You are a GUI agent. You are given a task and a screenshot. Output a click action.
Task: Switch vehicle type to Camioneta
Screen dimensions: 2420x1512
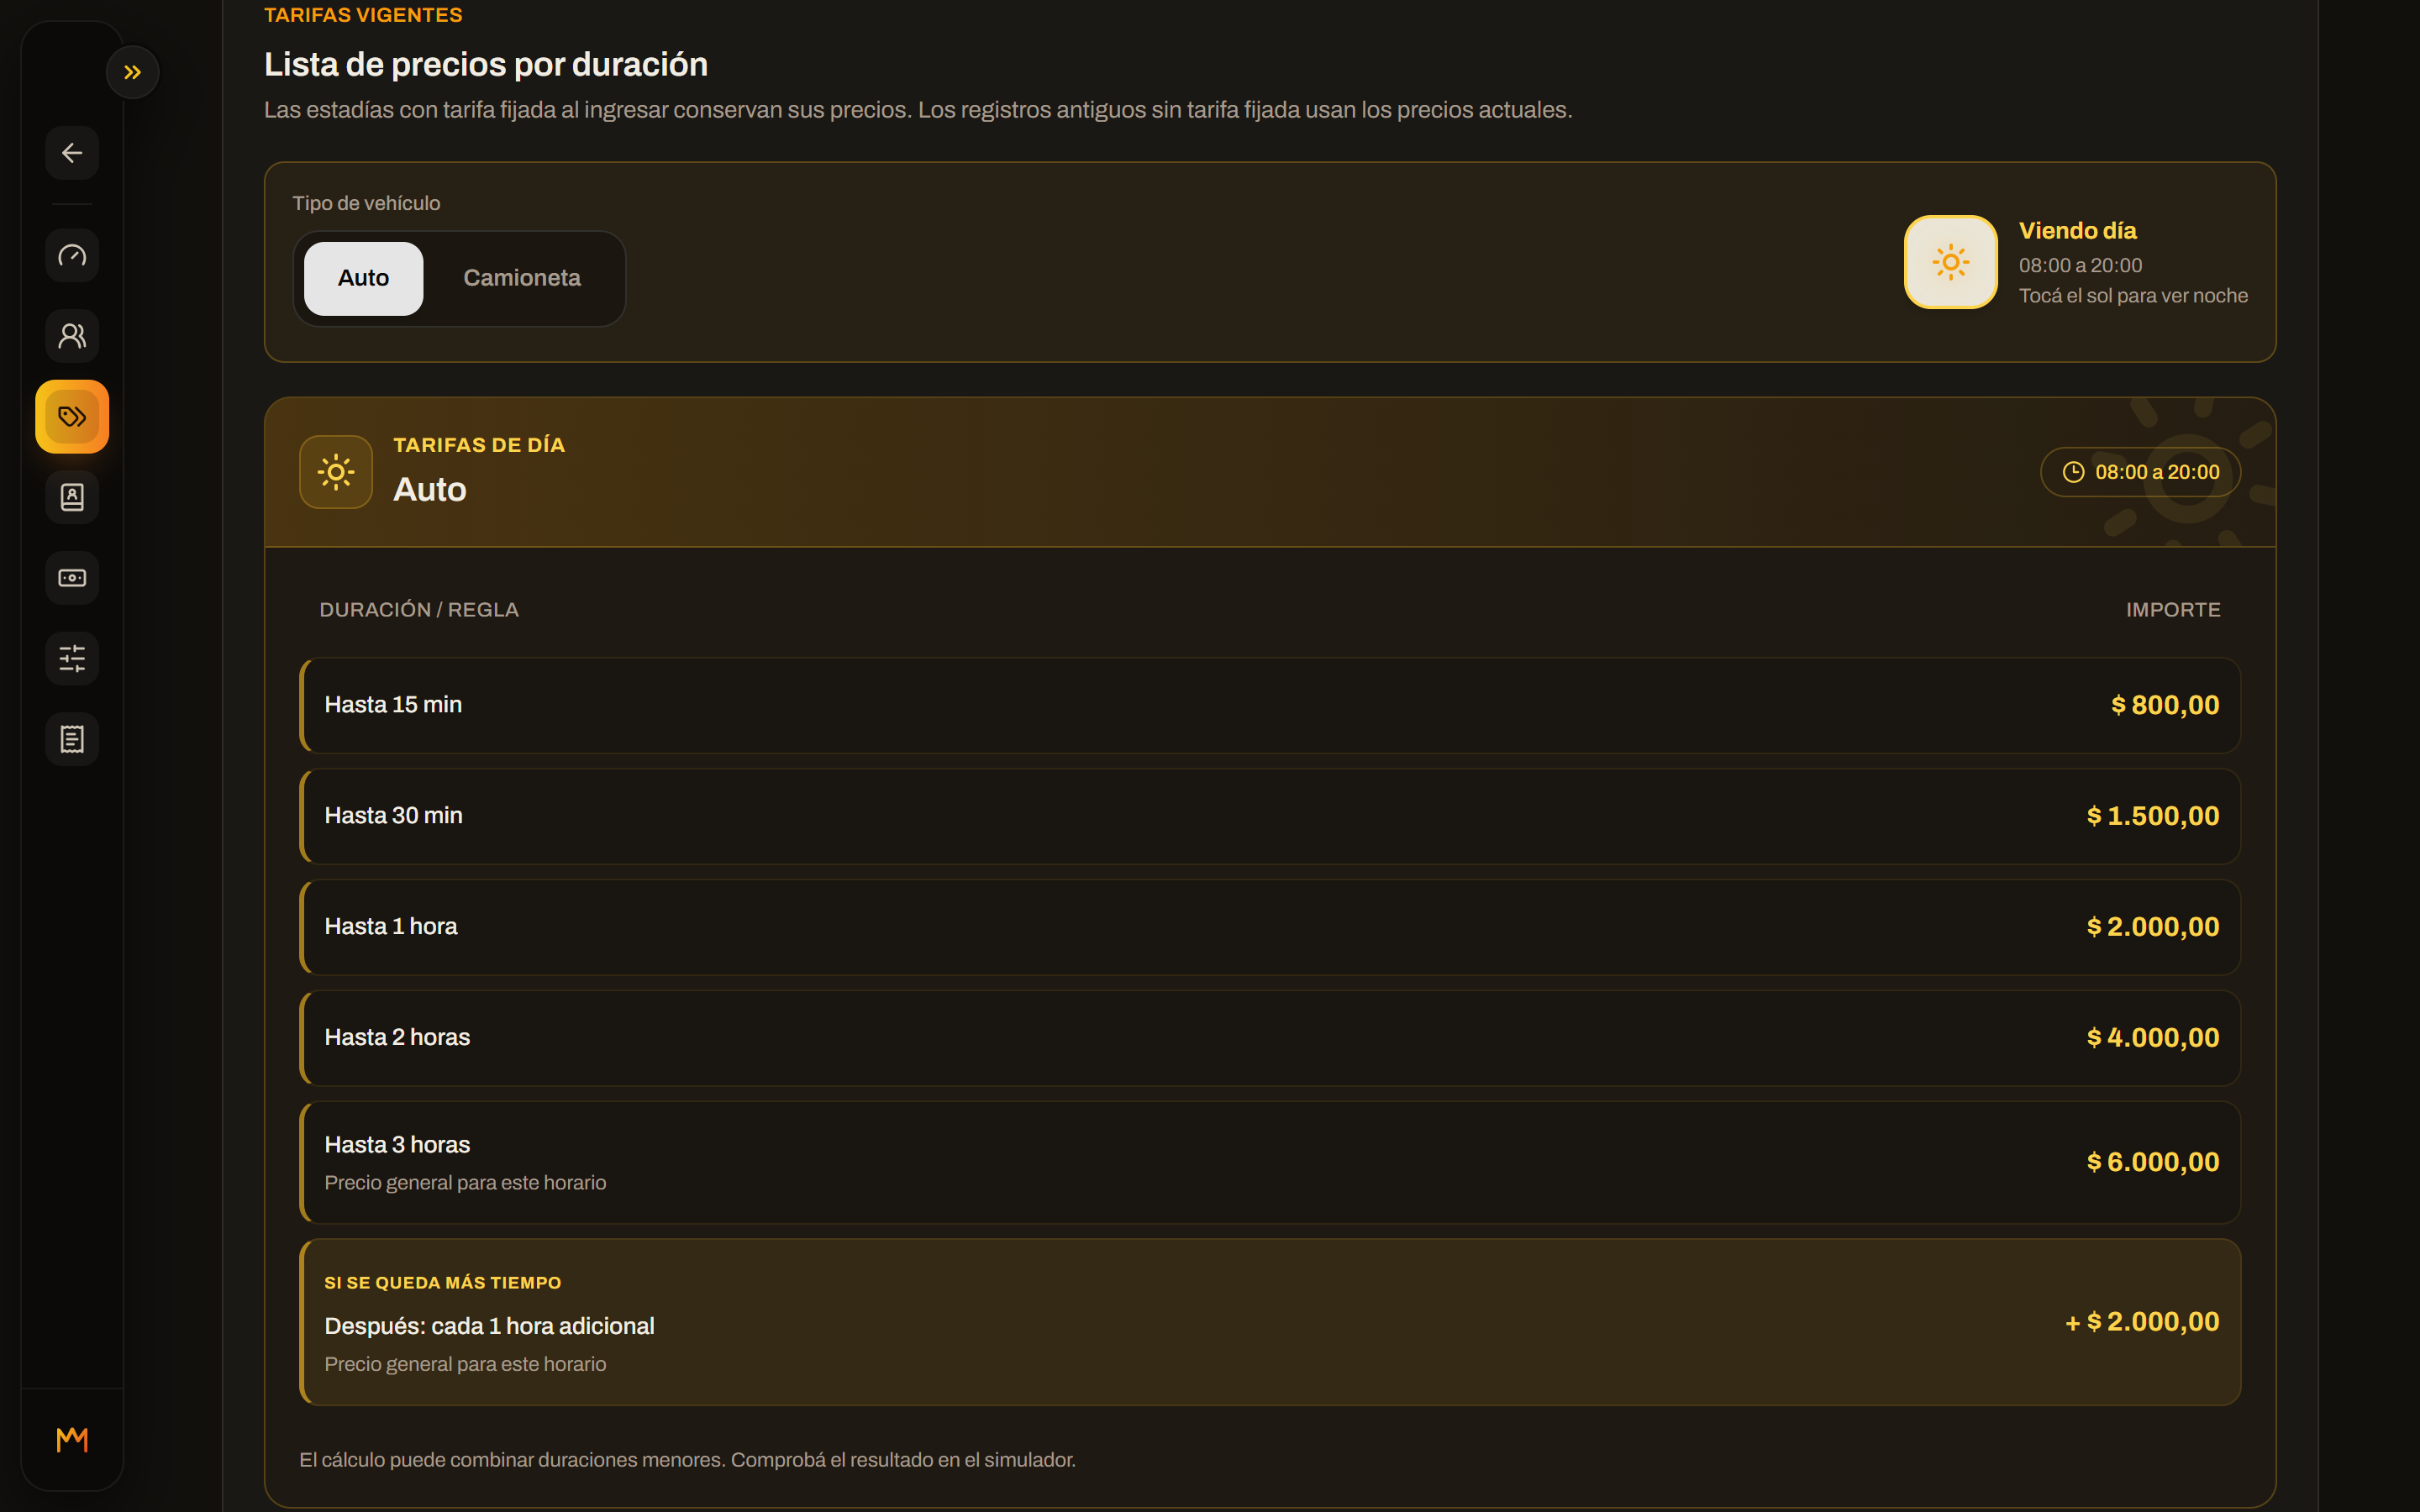click(x=522, y=278)
